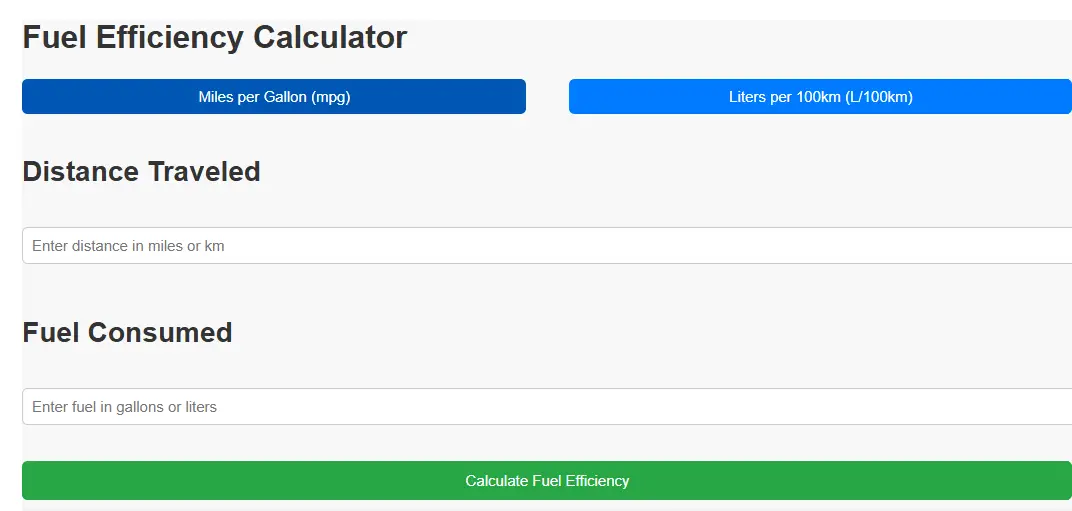Screen dimensions: 1072x511
Task: Place cursor in the gallons or liters textbox
Action: (547, 407)
